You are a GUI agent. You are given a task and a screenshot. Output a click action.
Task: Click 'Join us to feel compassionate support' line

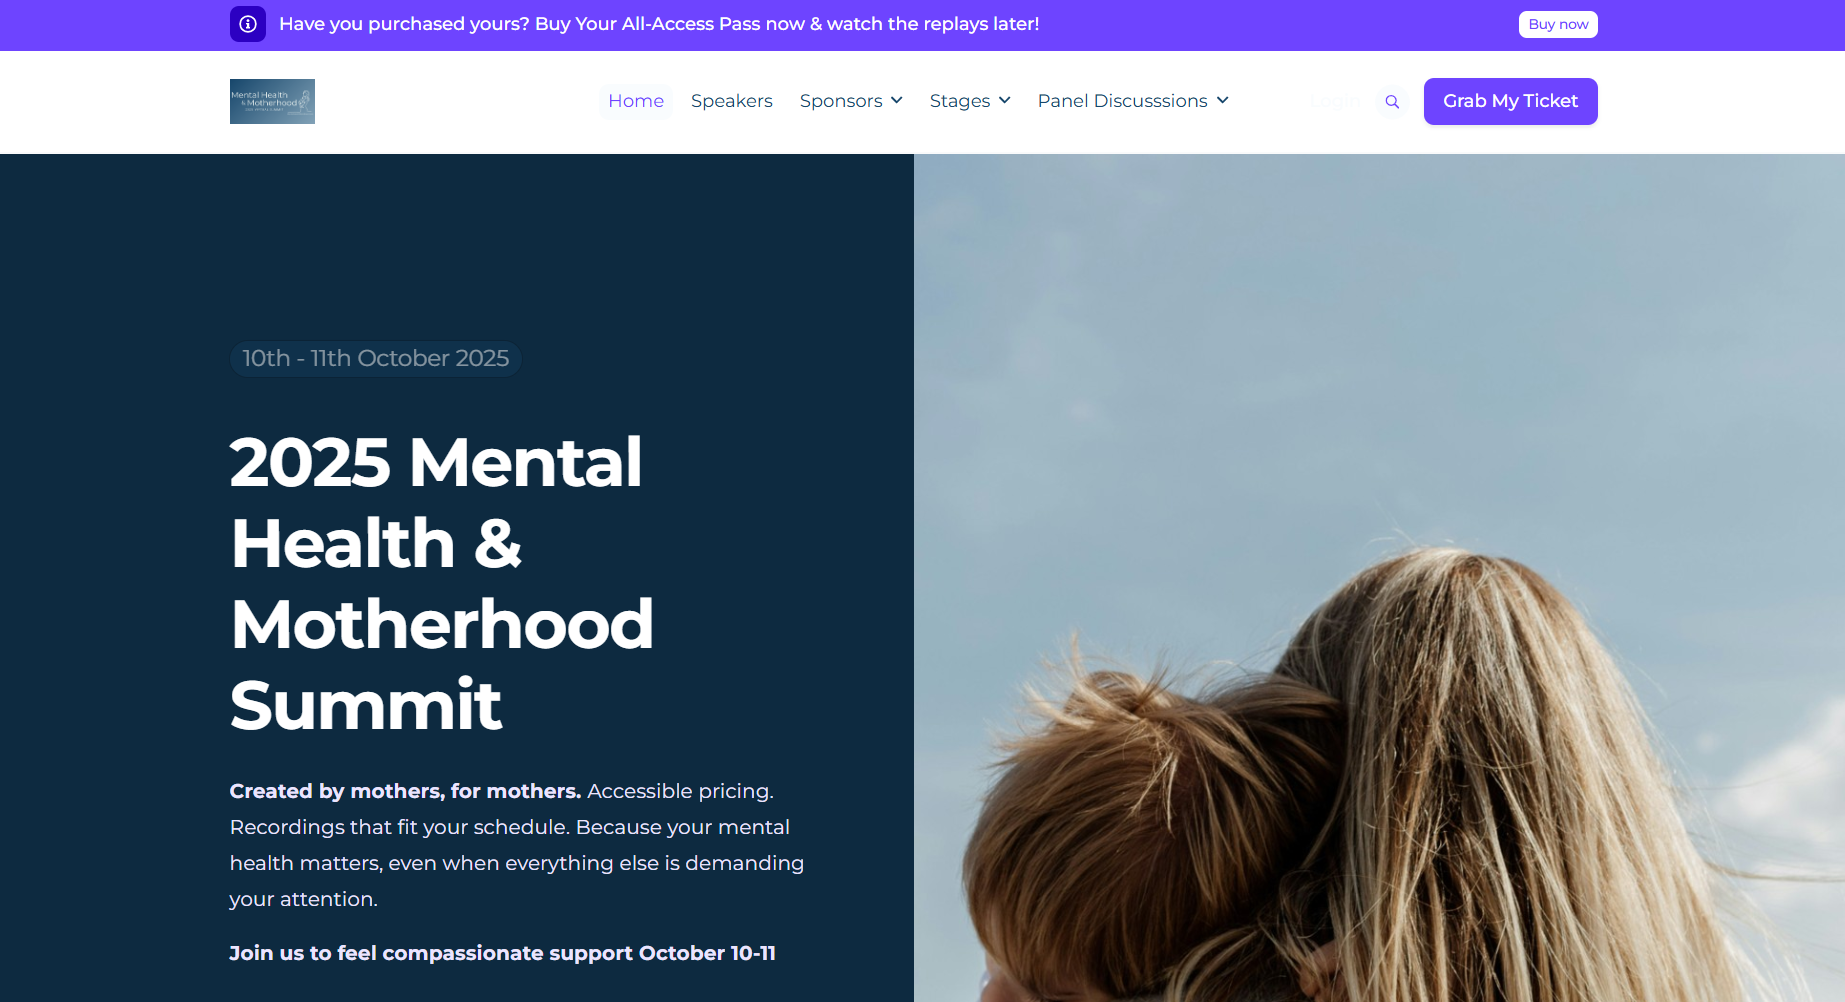(x=503, y=953)
